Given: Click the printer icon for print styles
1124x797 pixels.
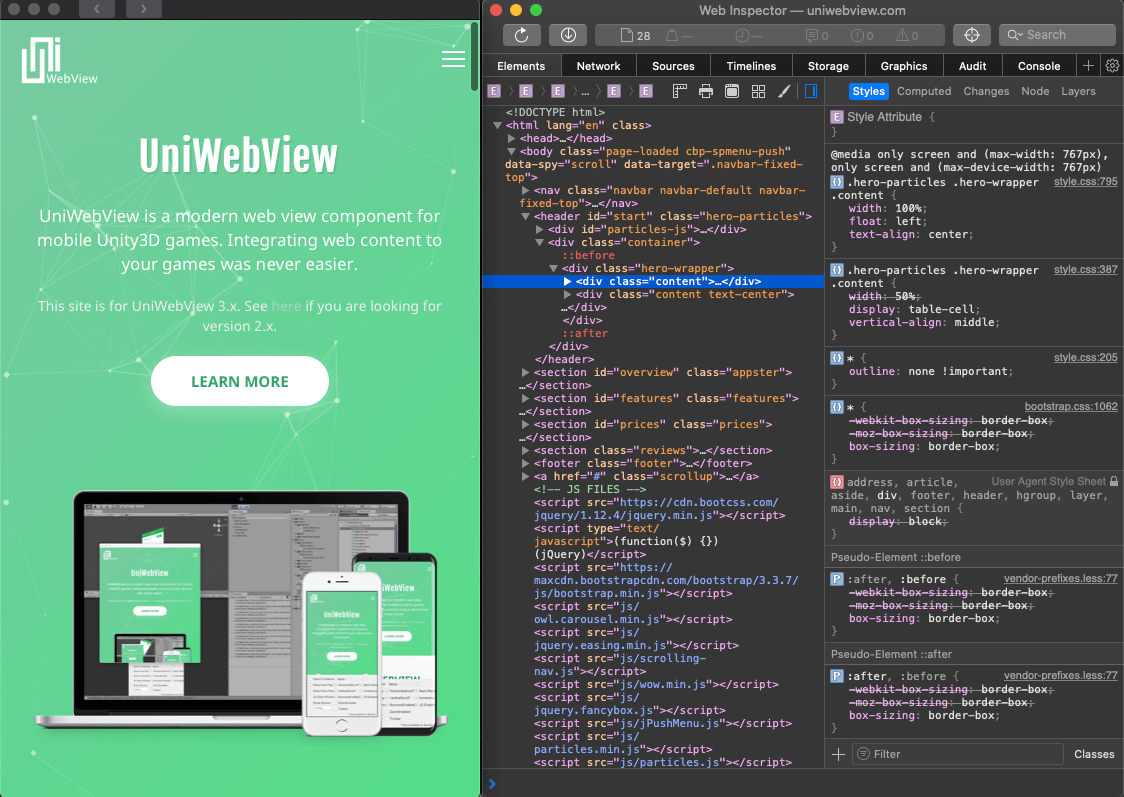Looking at the screenshot, I should pyautogui.click(x=706, y=91).
